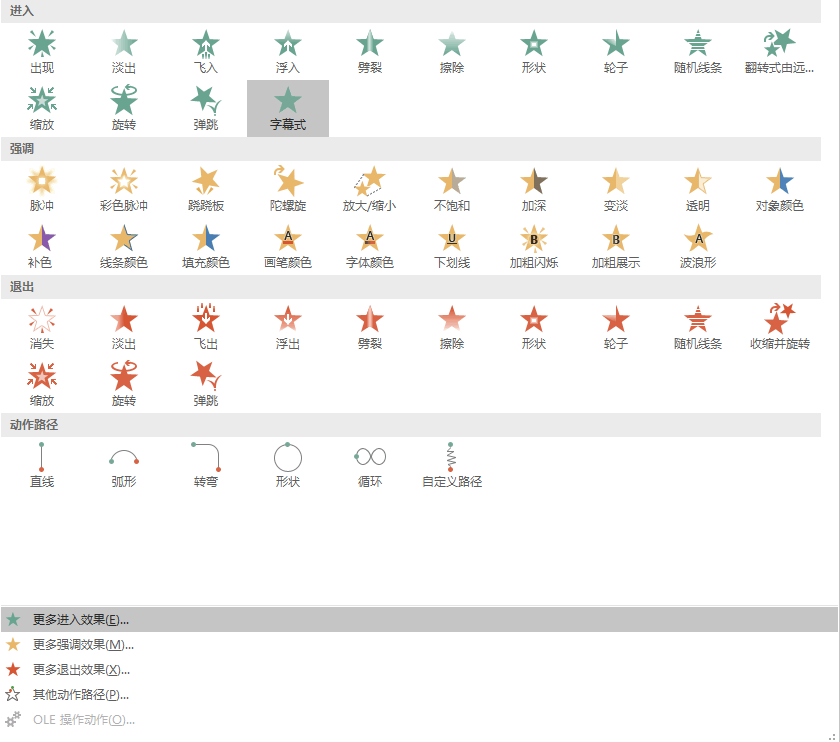The height and width of the screenshot is (742, 840).
Task: Select the 轮子 entrance animation
Action: (616, 52)
